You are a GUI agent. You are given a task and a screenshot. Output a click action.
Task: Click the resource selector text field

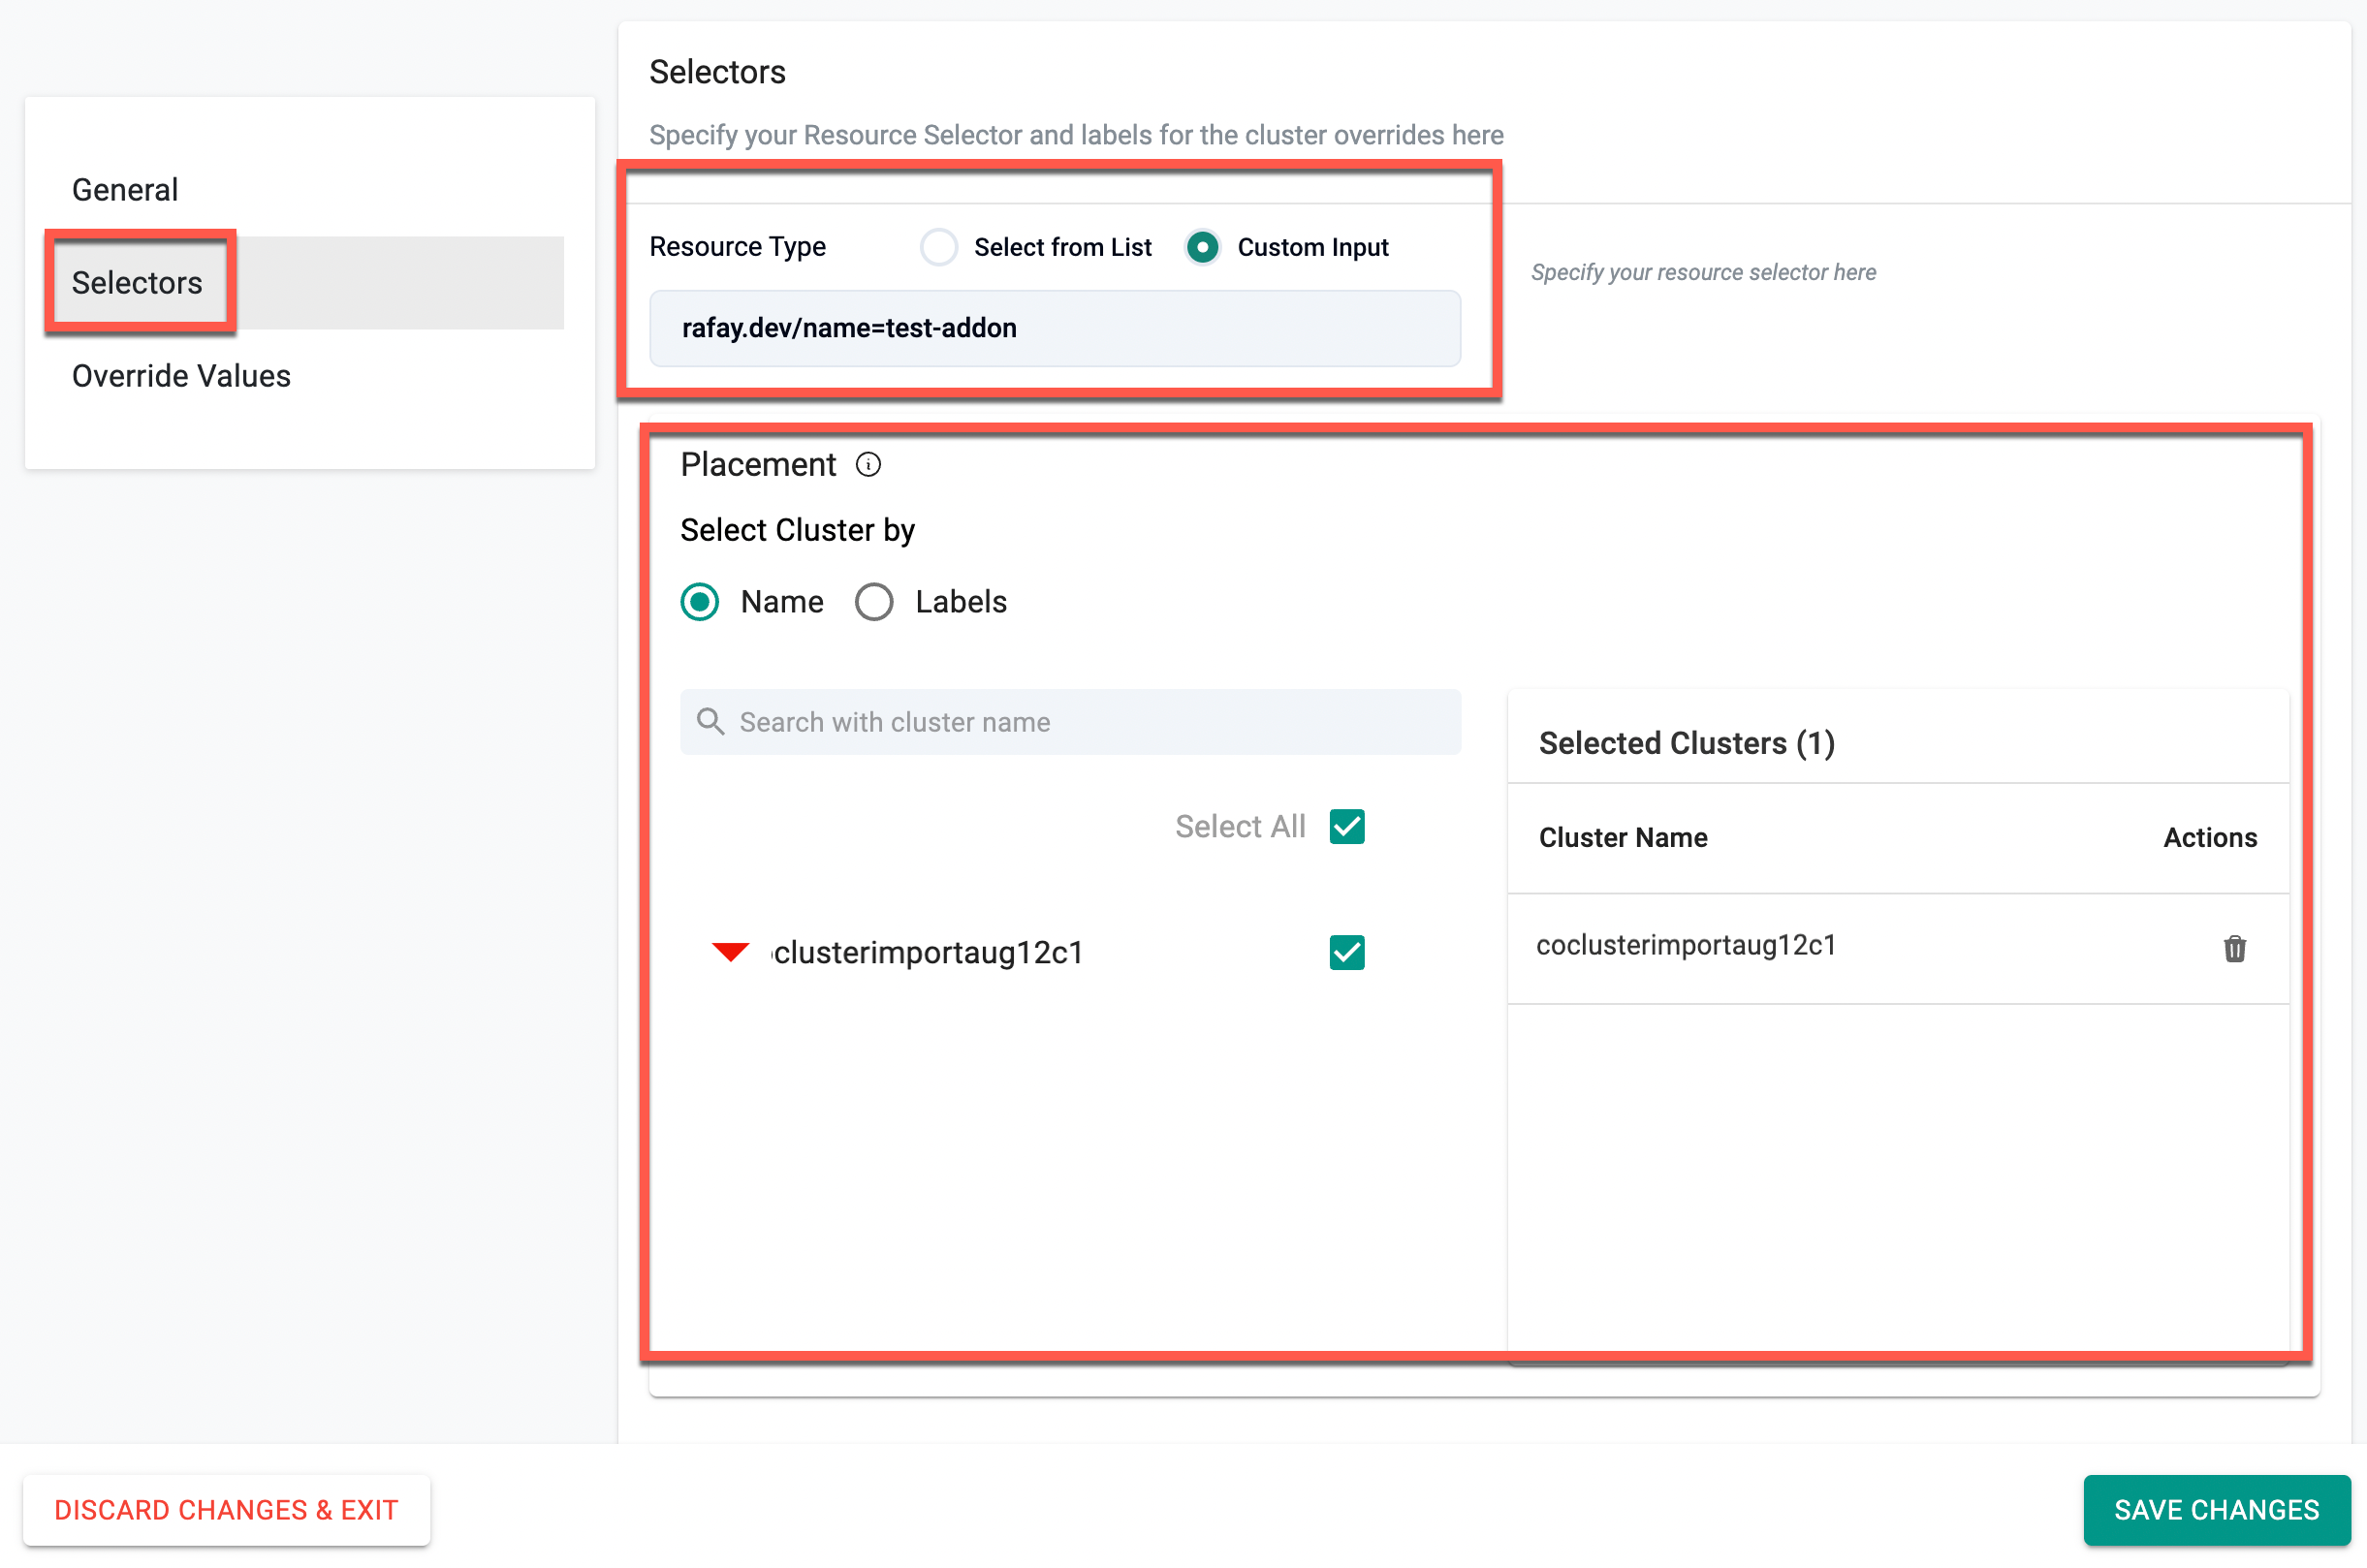[x=1054, y=328]
